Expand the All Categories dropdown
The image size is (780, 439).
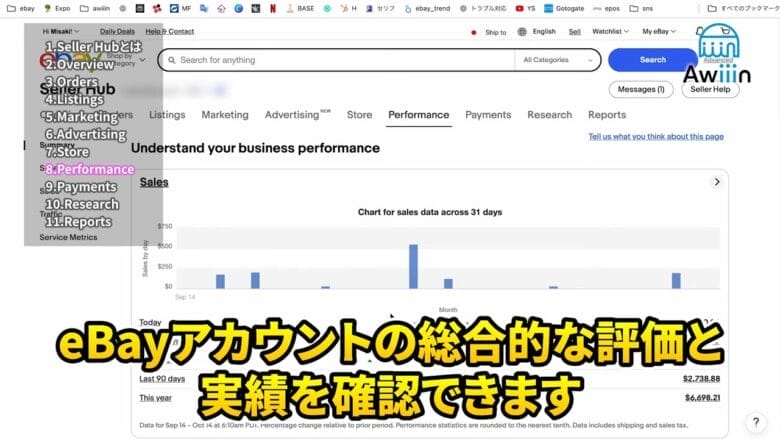pyautogui.click(x=559, y=60)
